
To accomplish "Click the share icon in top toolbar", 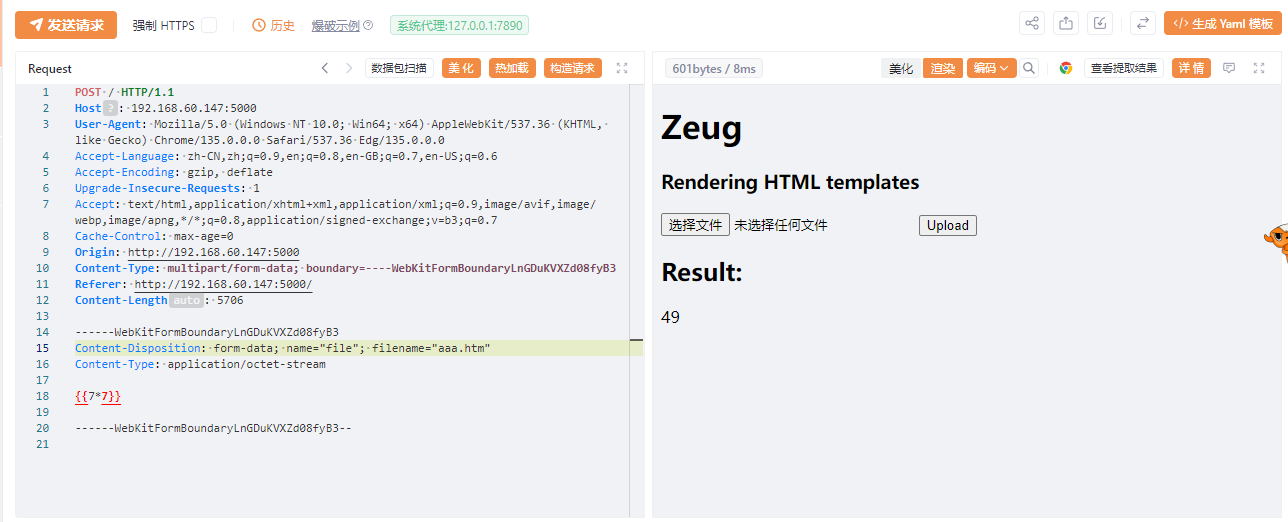I will tap(1032, 24).
